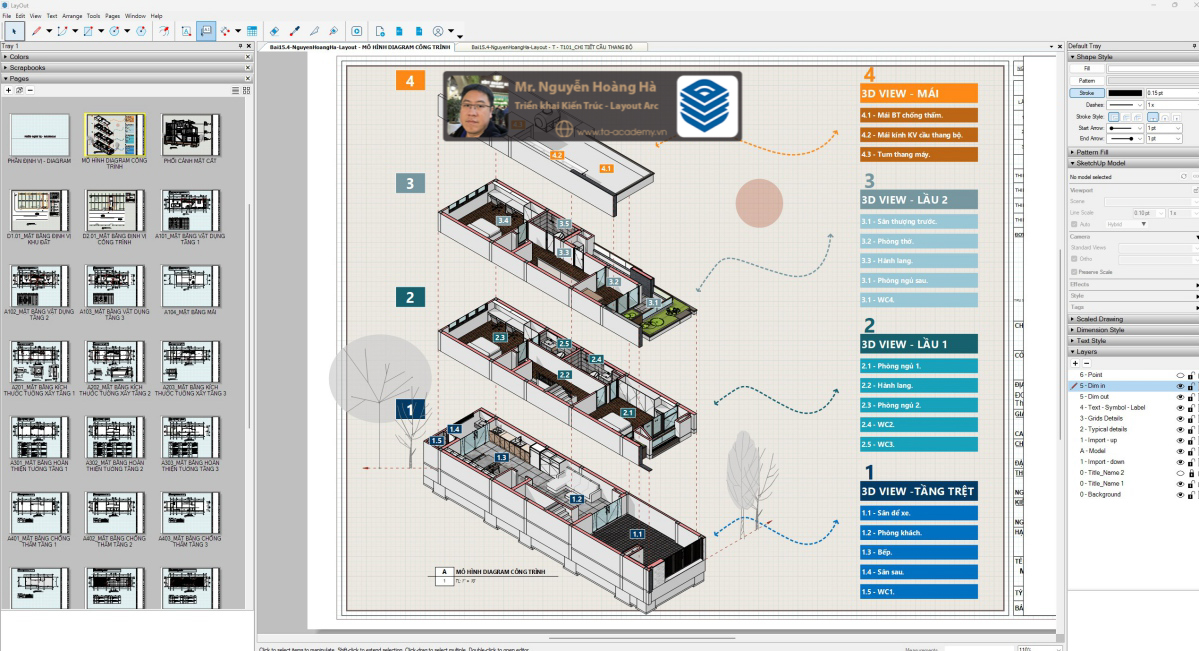Viewport: 1199px width, 651px height.
Task: Lock the 5 - Dim in layer
Action: point(1190,385)
